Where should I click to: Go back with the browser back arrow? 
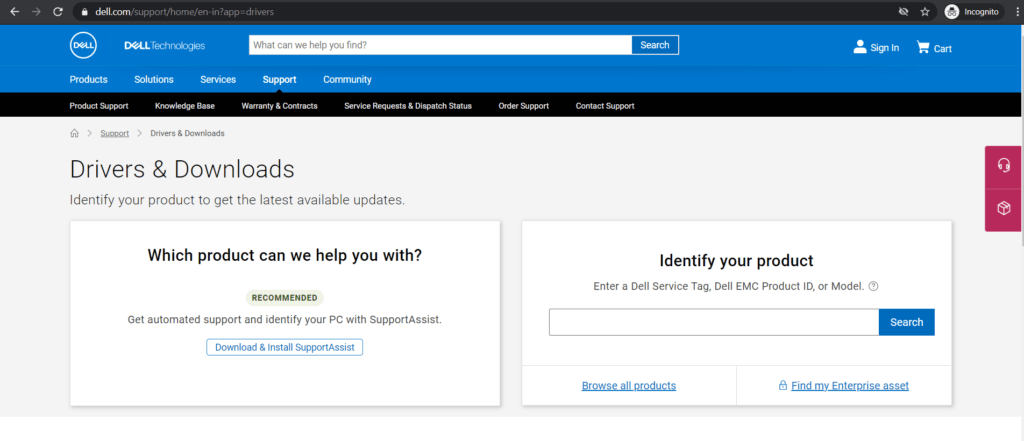(x=15, y=12)
